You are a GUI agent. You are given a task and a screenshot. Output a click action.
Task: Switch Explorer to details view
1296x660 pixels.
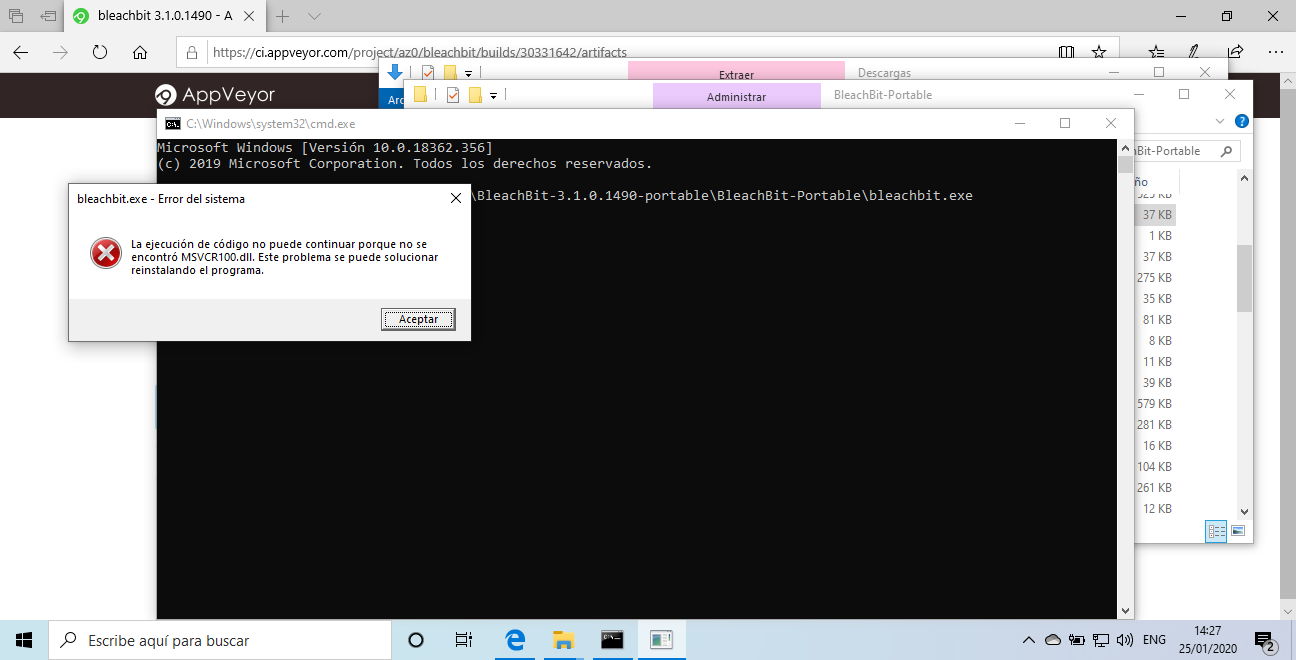1216,531
